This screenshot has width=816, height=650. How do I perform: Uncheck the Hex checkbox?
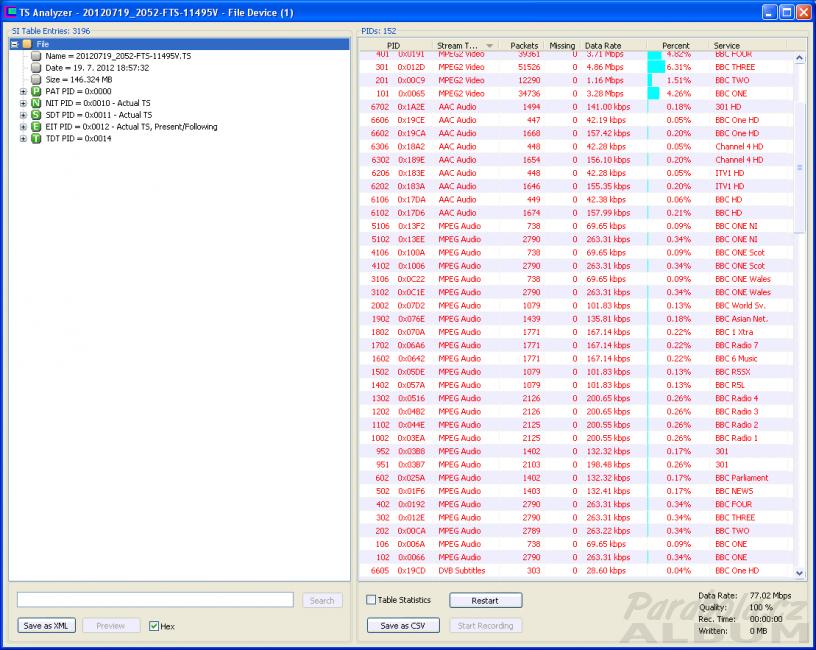(x=154, y=626)
